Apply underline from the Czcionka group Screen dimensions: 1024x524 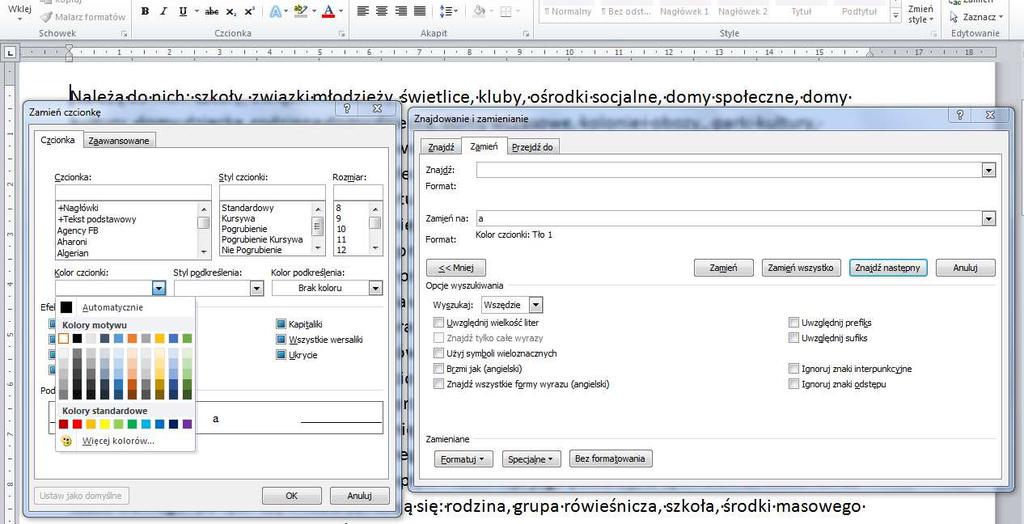(x=182, y=11)
